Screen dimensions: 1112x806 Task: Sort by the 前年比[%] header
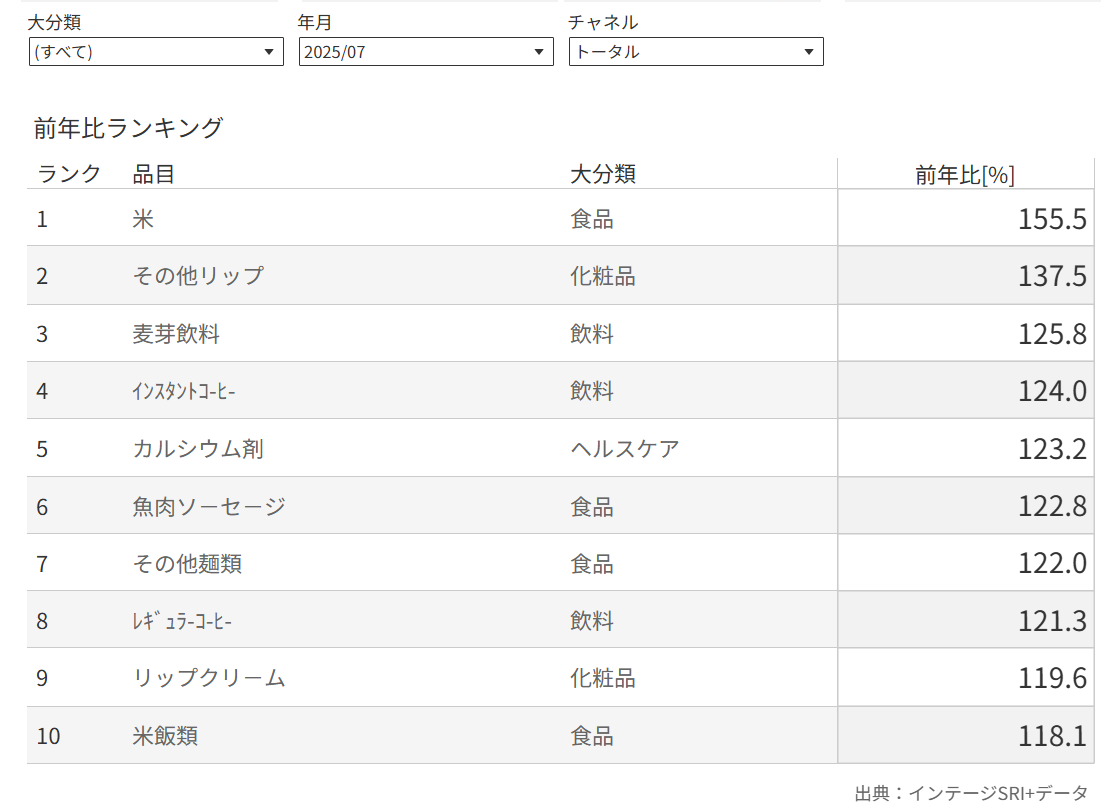coord(965,175)
